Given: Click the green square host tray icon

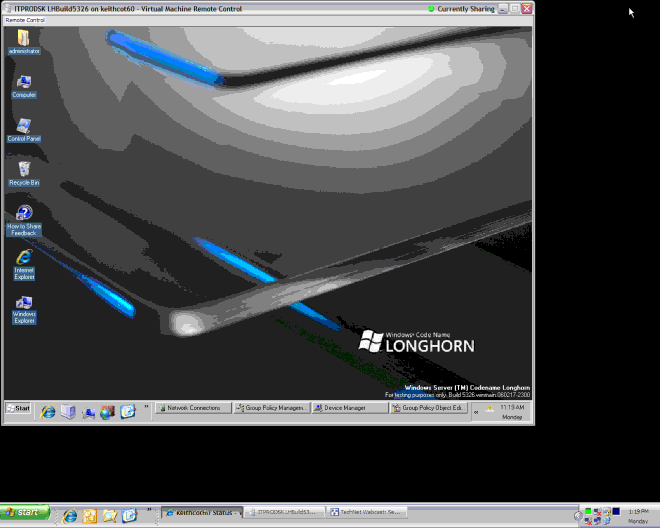Looking at the screenshot, I should [588, 511].
